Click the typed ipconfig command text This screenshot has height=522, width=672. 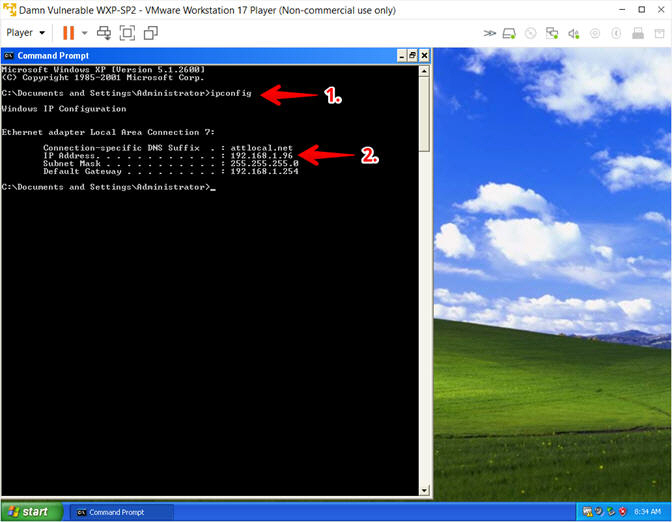coord(231,93)
